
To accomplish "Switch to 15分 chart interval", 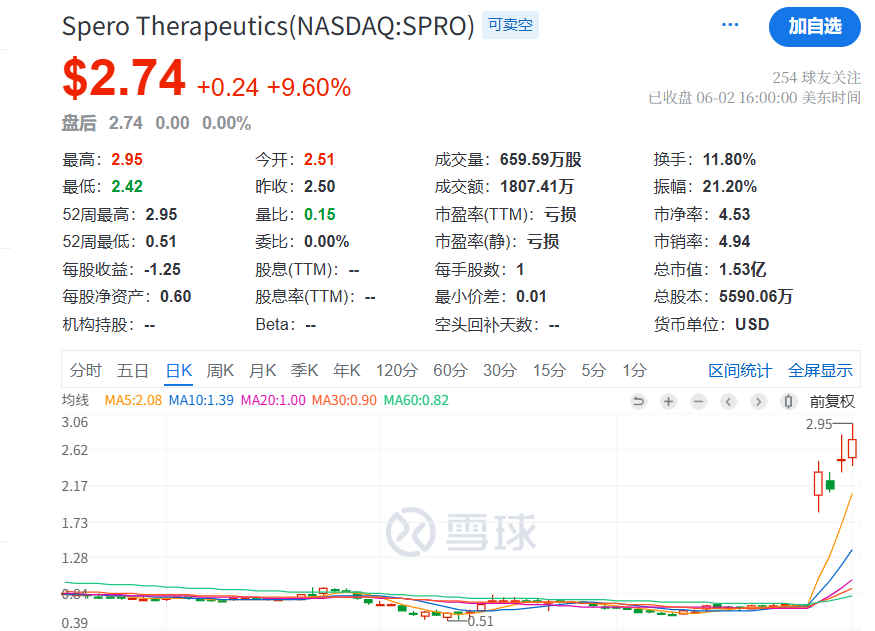I will (549, 370).
